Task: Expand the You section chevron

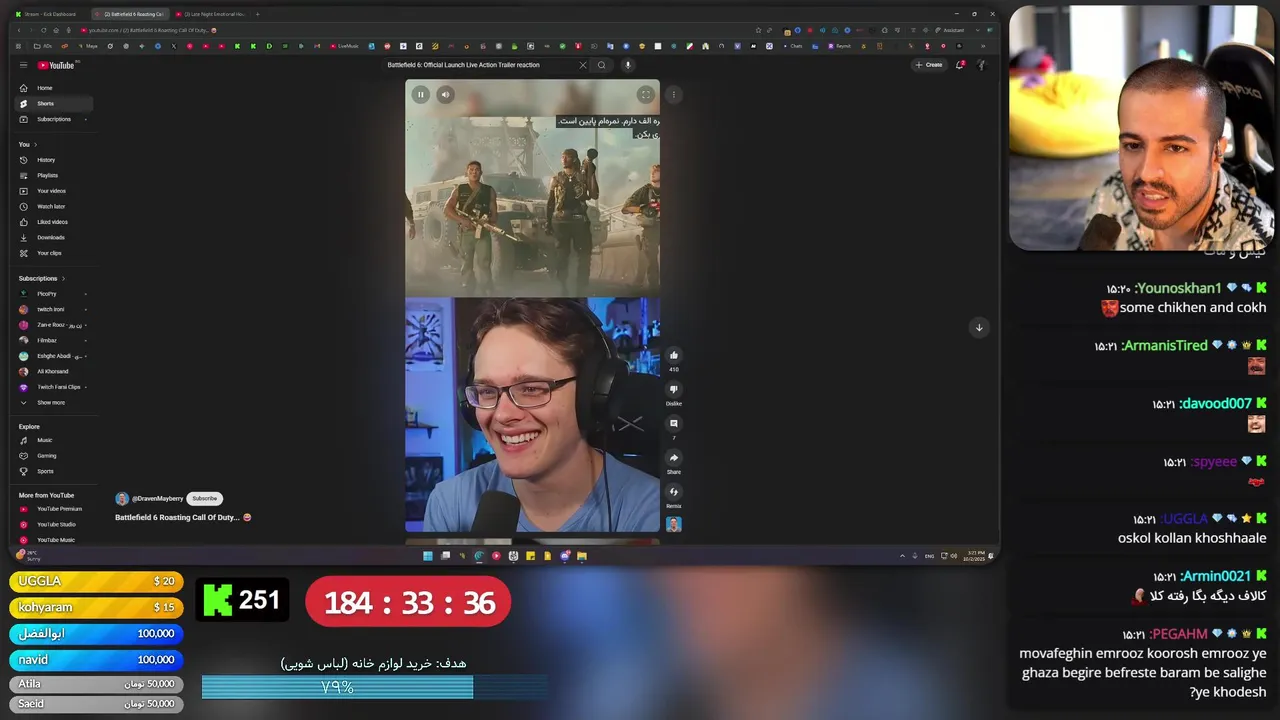Action: [x=36, y=145]
